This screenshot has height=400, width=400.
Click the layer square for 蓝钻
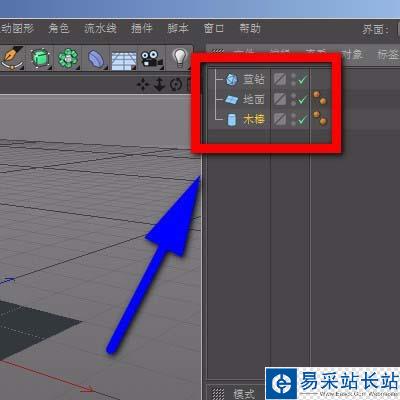coord(280,79)
